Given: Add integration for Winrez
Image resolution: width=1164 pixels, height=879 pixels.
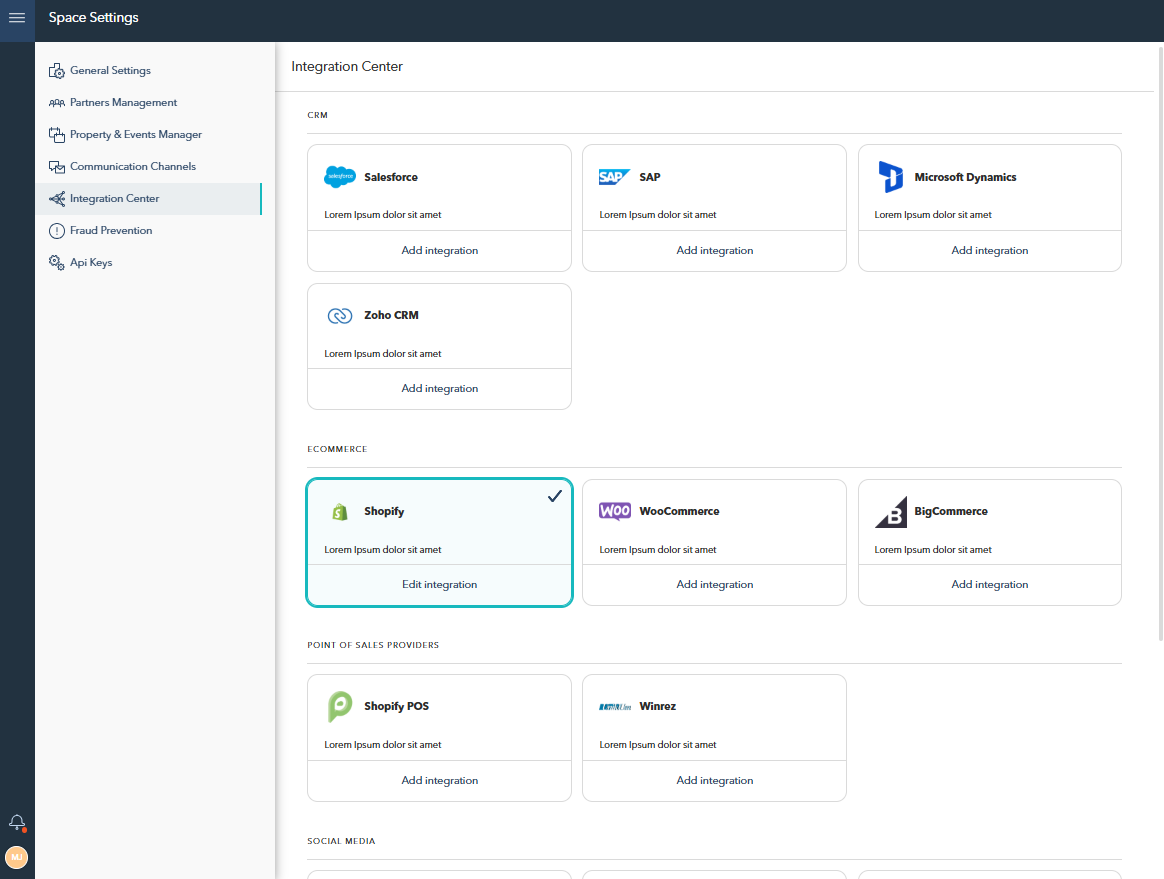Looking at the screenshot, I should click(x=714, y=781).
